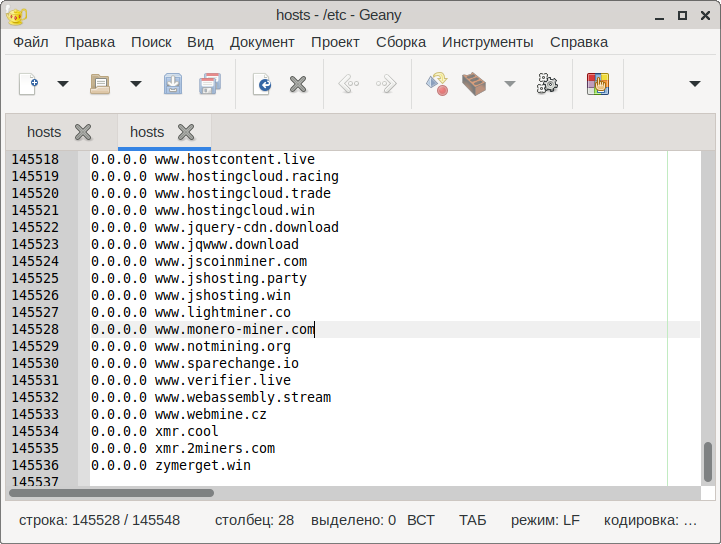Click the horizontal scrollbar thumb
Screen dimensions: 721x544
tap(110, 492)
